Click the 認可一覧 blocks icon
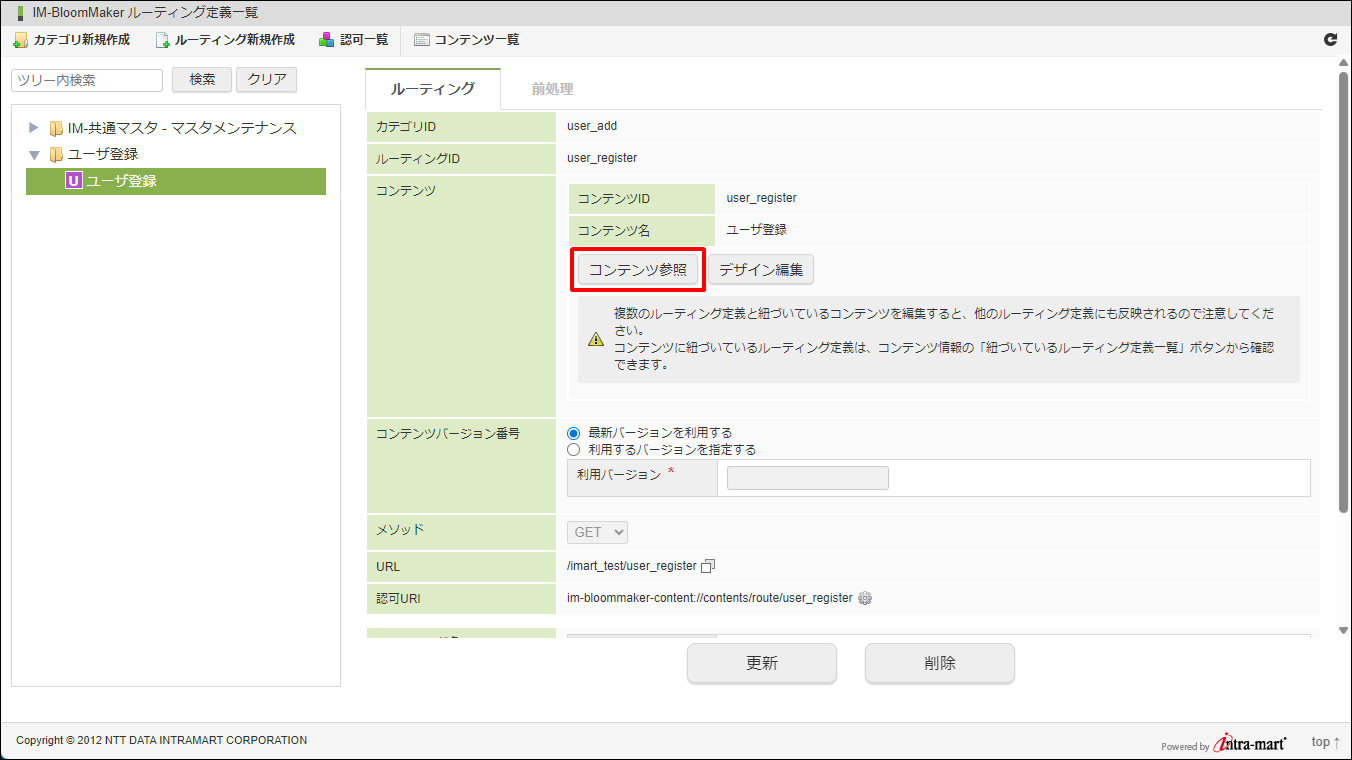Screen dimensions: 1352x760 coord(327,40)
